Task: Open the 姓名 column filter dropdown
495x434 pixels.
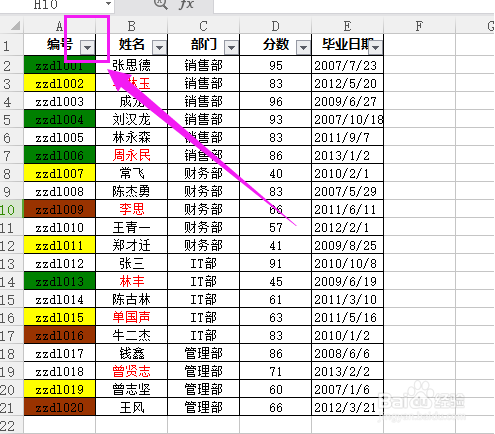Action: tap(160, 48)
